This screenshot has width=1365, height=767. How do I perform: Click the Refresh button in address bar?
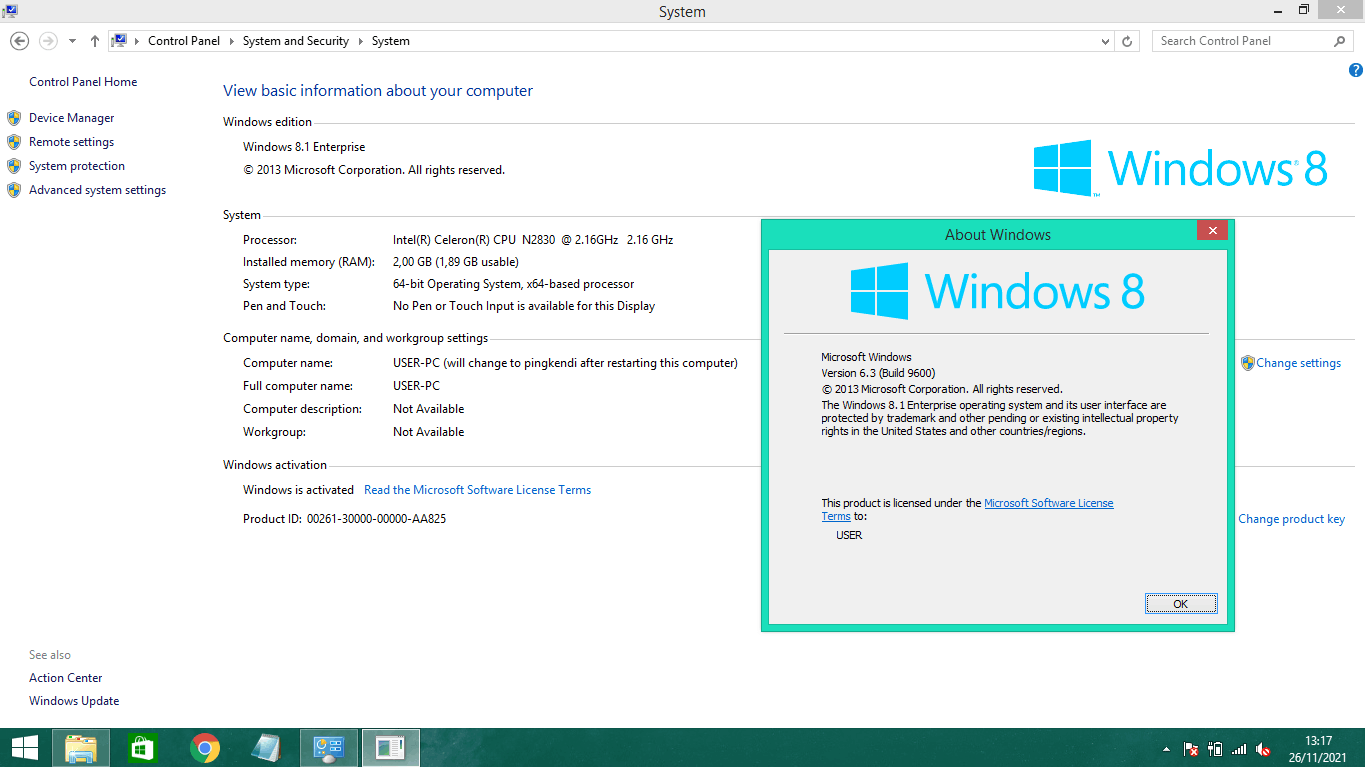click(x=1127, y=42)
